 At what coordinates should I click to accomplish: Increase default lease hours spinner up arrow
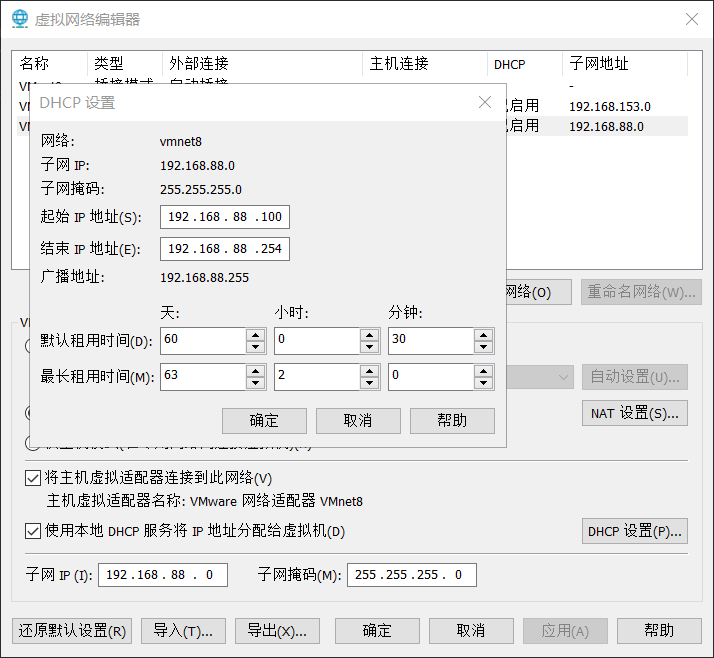pos(369,334)
